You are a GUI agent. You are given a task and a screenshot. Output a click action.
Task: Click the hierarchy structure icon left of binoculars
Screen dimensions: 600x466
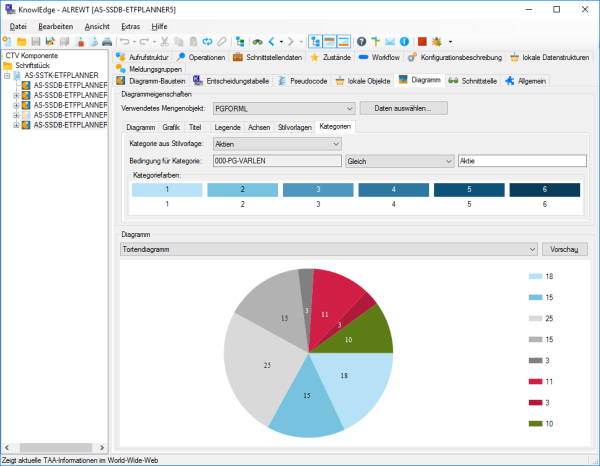click(x=240, y=41)
